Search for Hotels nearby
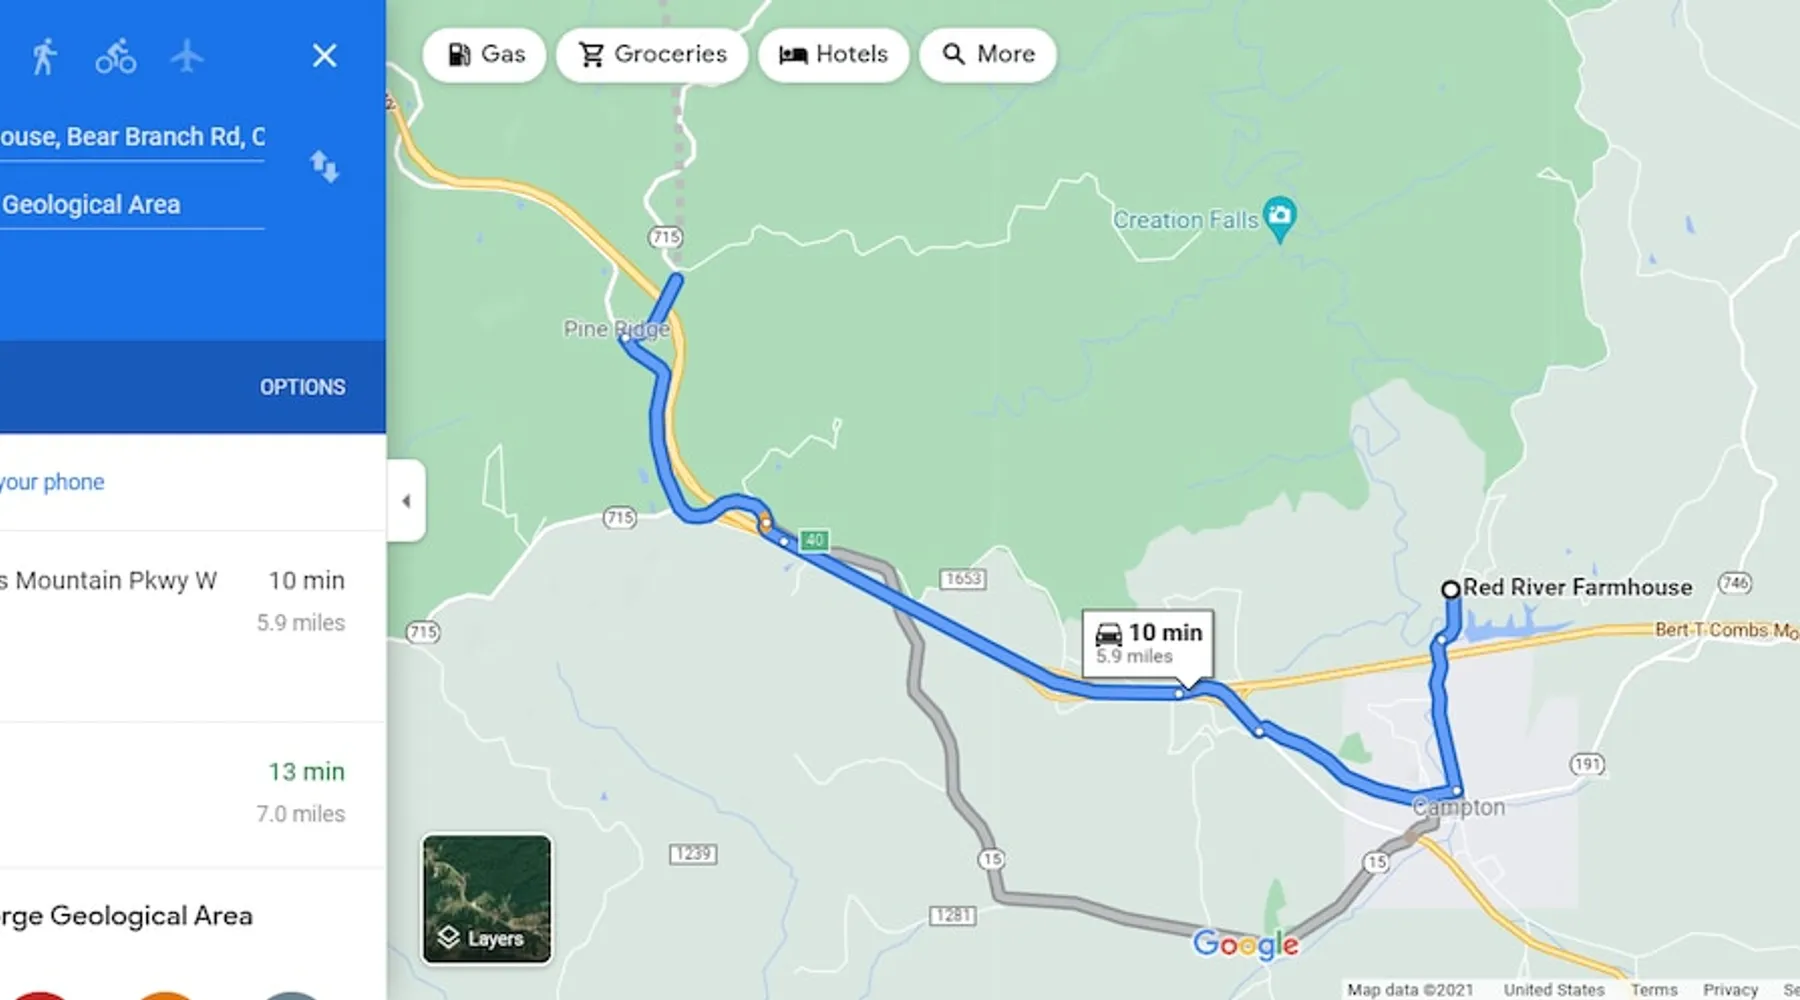1800x1000 pixels. click(x=833, y=54)
